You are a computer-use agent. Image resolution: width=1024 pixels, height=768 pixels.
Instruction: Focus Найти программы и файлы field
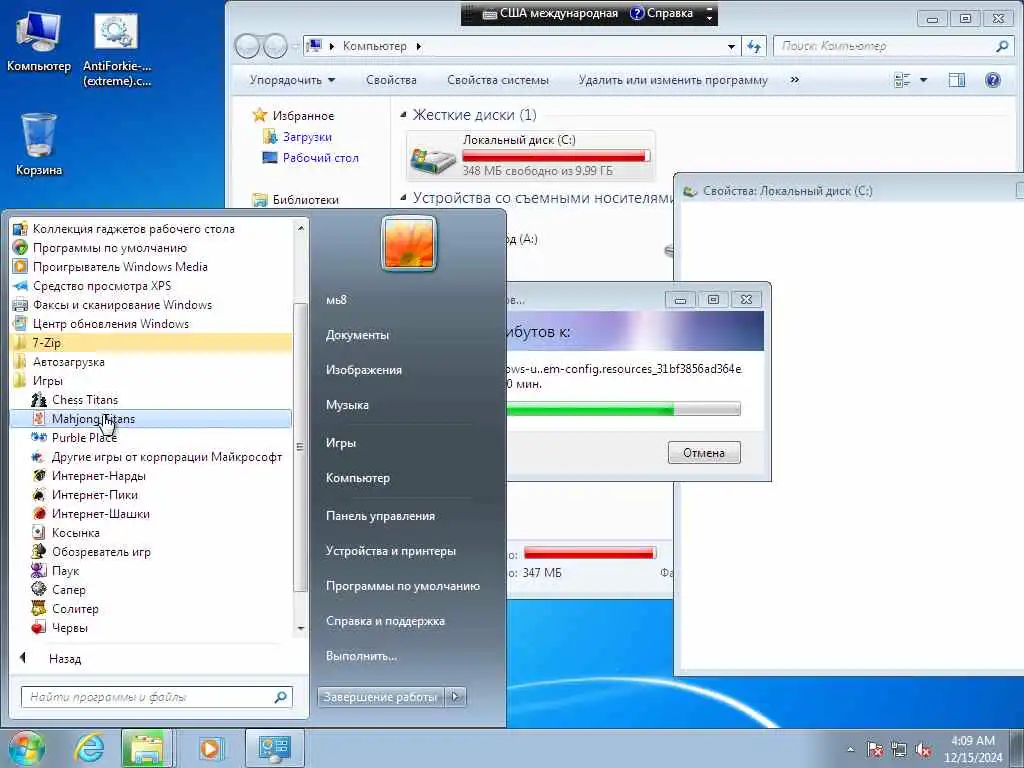tap(157, 697)
